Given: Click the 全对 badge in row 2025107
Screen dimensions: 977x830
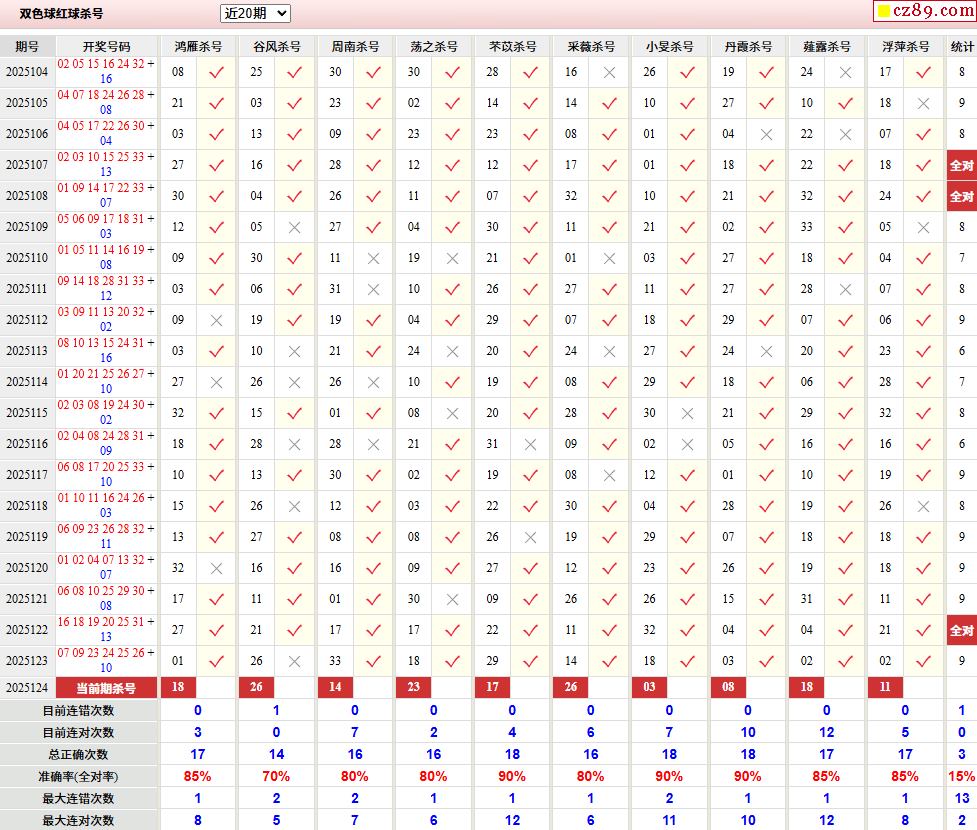Looking at the screenshot, I should [x=961, y=165].
